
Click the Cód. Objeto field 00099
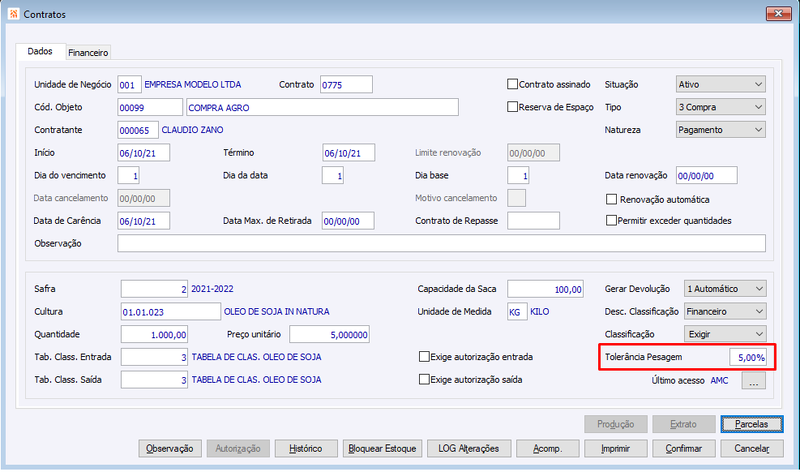pyautogui.click(x=150, y=108)
